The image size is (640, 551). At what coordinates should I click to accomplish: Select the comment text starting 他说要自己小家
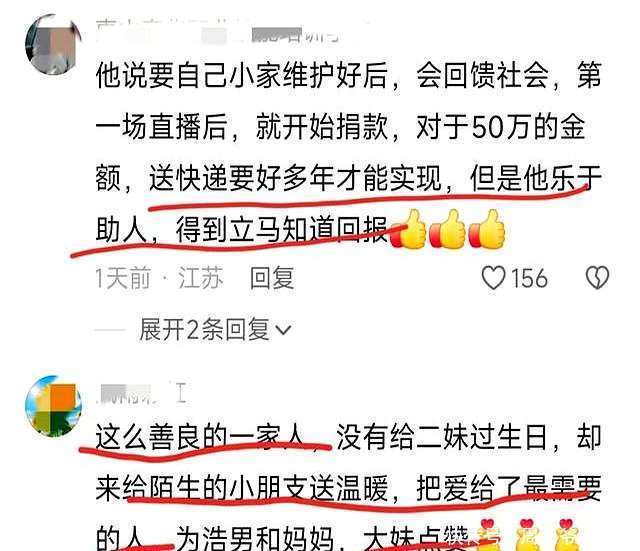click(x=349, y=152)
